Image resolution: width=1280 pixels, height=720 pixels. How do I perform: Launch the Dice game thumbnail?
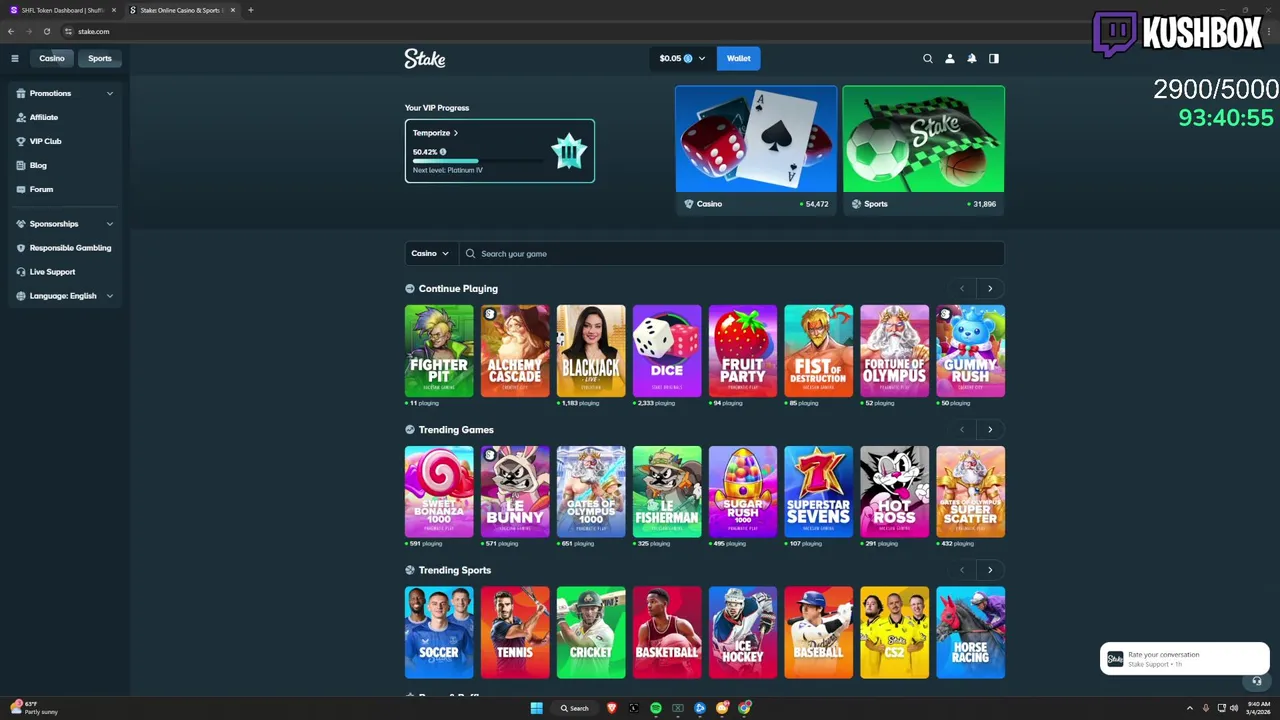tap(667, 351)
